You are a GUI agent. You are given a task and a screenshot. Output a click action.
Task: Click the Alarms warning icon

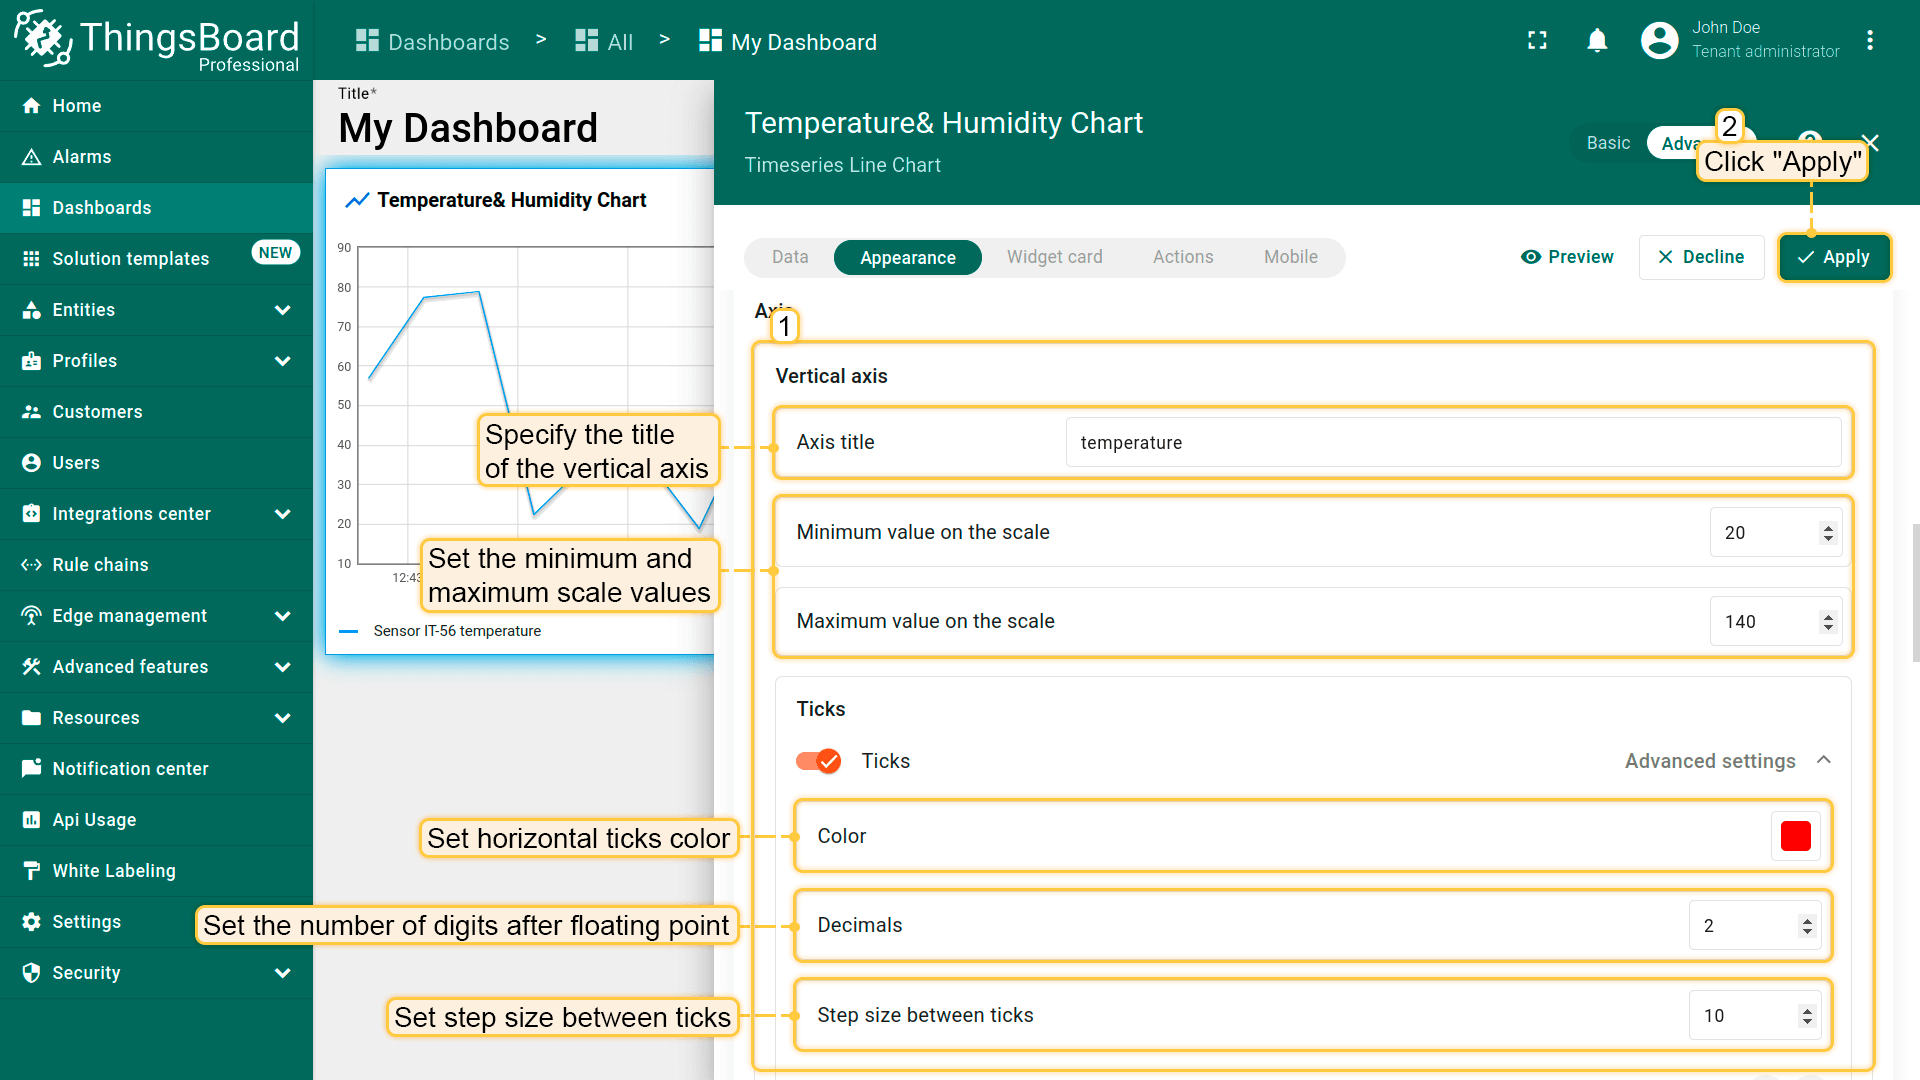pos(31,157)
